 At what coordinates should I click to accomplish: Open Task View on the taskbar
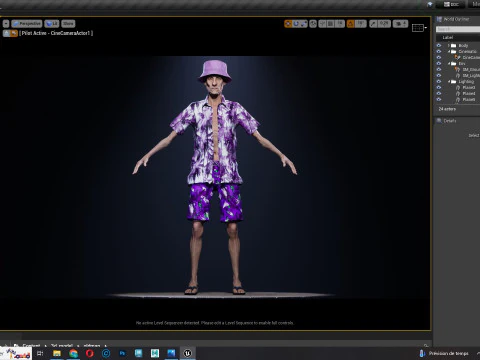40,353
